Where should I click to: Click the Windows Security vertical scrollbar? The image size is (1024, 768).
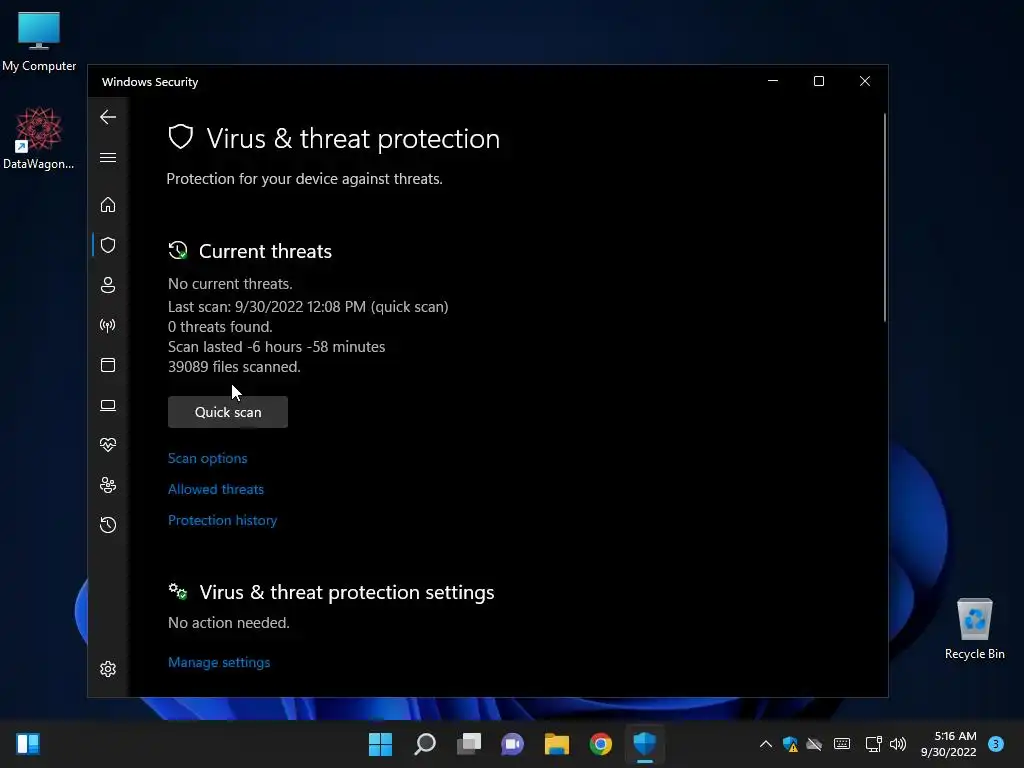click(885, 217)
